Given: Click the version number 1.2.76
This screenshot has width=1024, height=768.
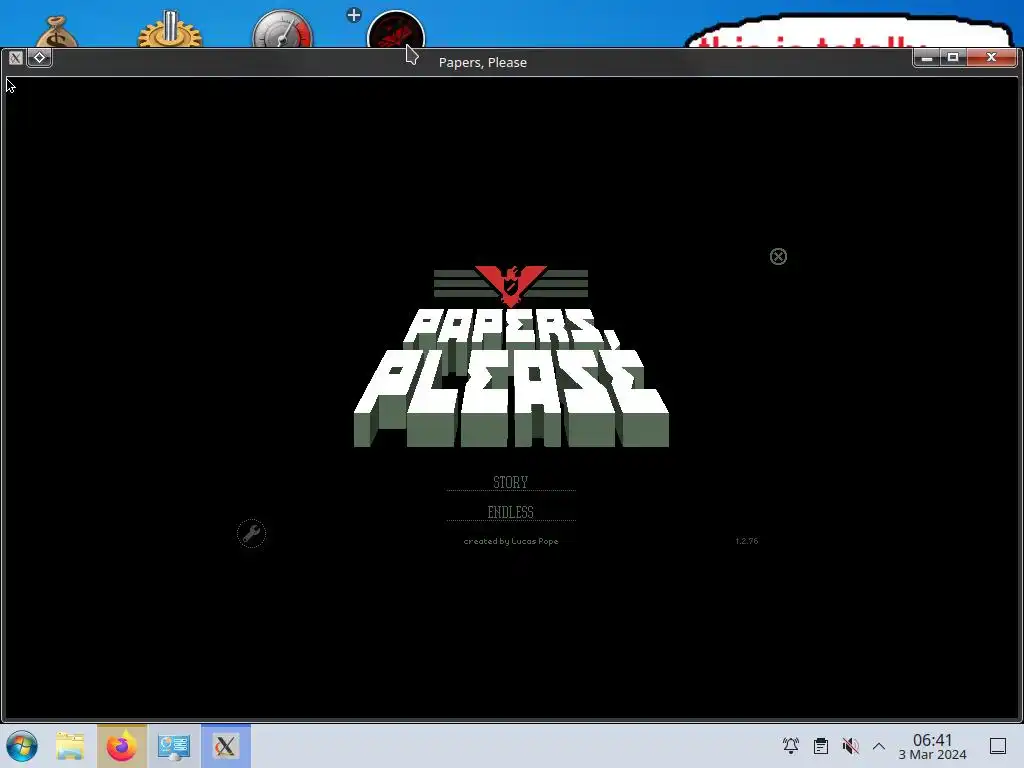Looking at the screenshot, I should point(746,541).
